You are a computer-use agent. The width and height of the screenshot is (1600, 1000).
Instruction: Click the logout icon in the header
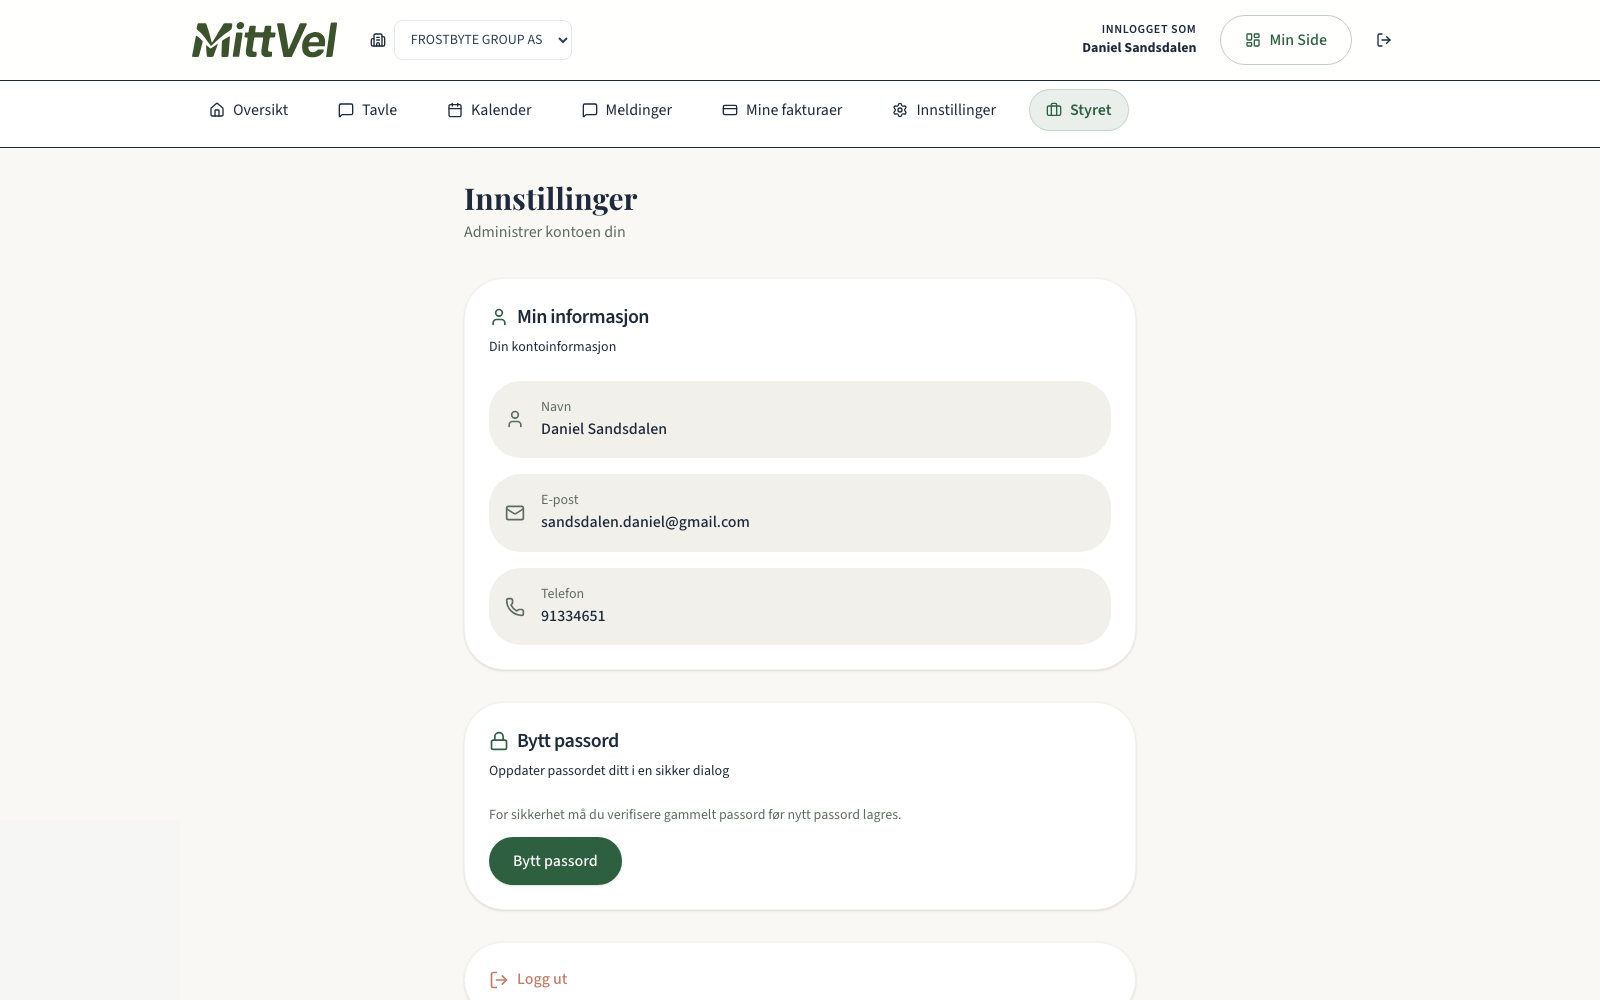(1384, 40)
